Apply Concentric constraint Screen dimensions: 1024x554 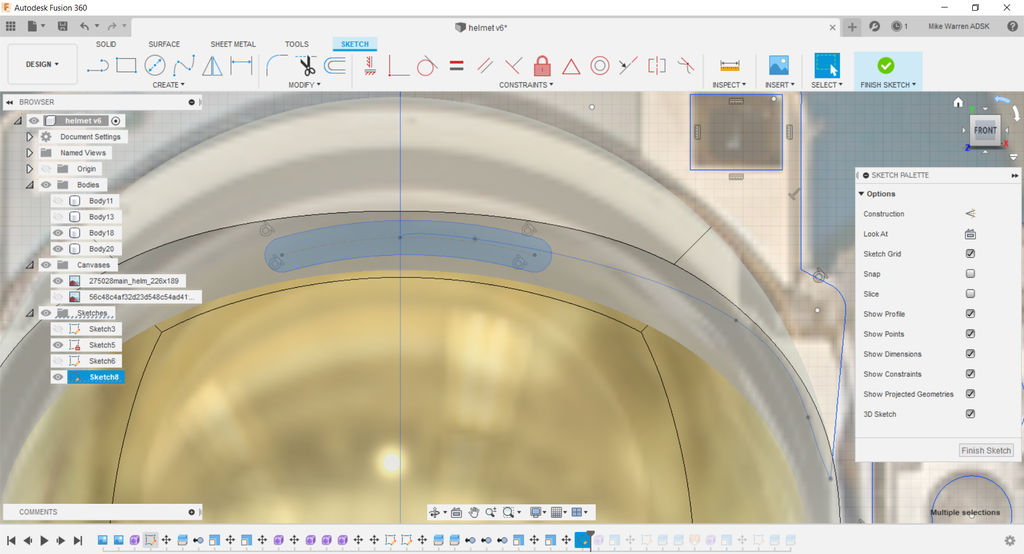click(x=600, y=65)
